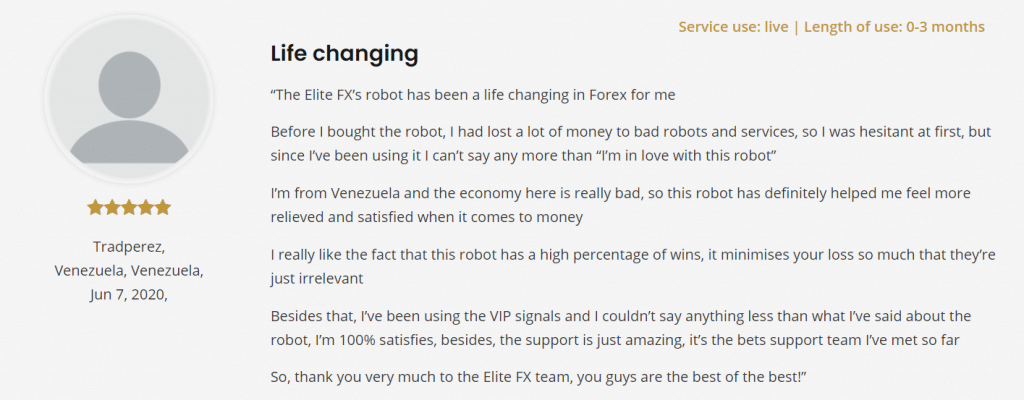Click the opening sentence about Elite FX's robot
Image resolution: width=1024 pixels, height=400 pixels.
pyautogui.click(x=473, y=95)
